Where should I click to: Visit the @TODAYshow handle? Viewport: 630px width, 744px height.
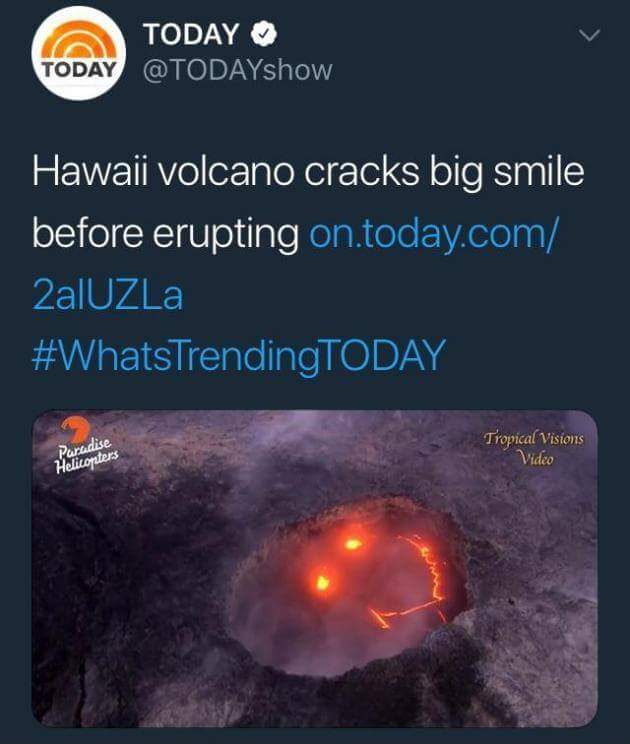coord(237,71)
